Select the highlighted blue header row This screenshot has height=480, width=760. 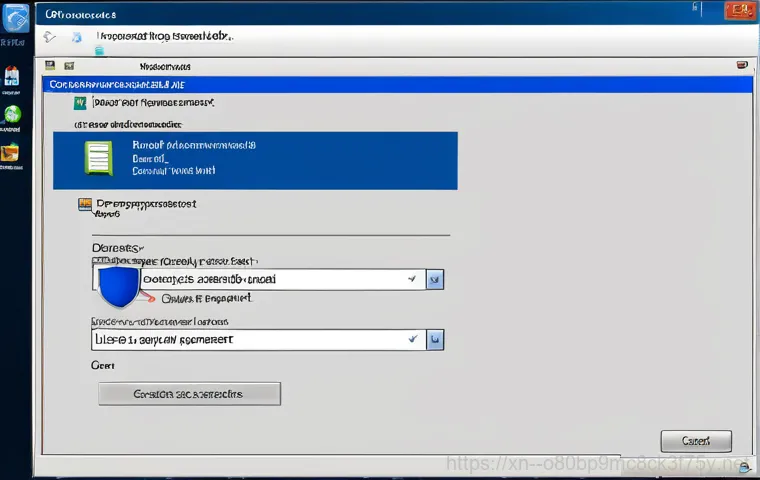click(x=397, y=84)
